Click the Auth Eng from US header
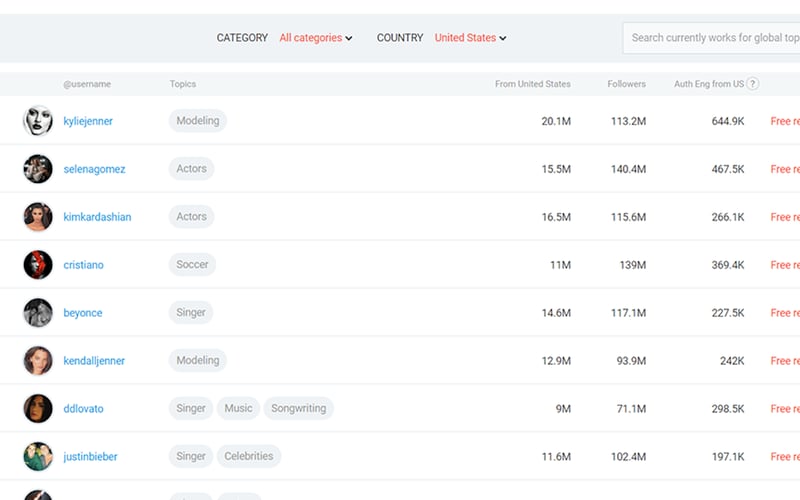This screenshot has width=800, height=500. coord(709,84)
